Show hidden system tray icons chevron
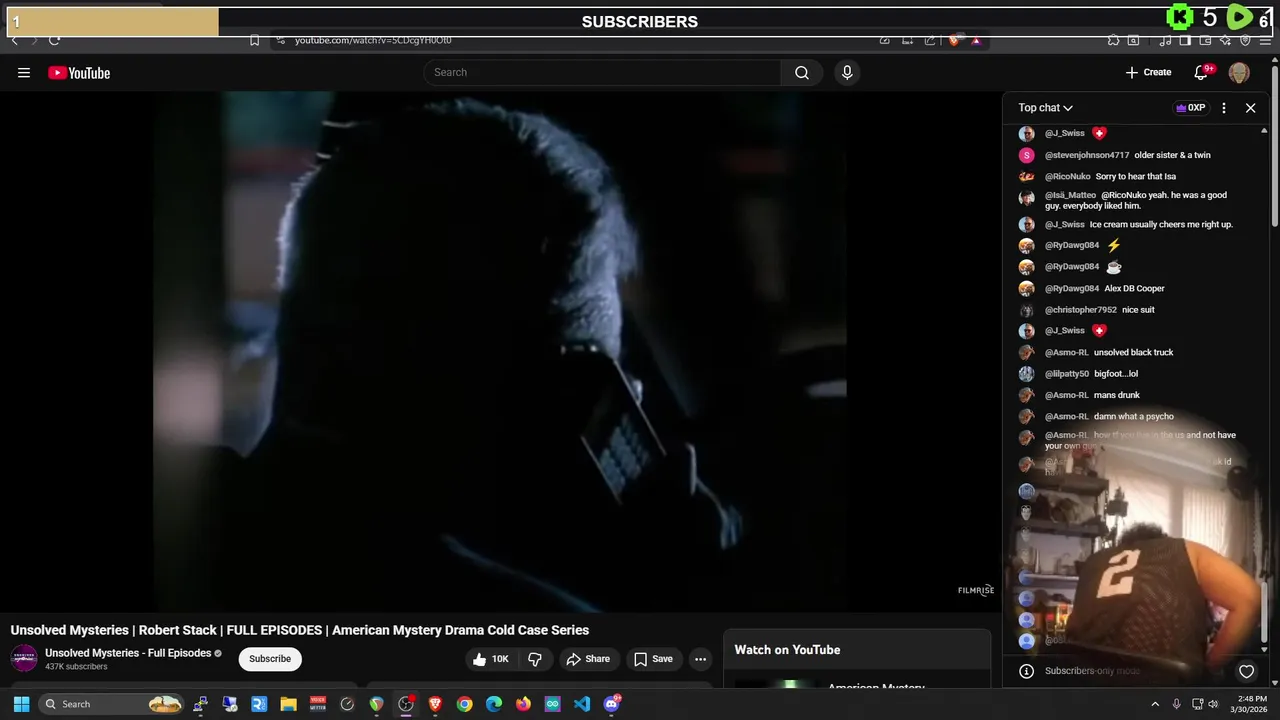 click(1155, 704)
